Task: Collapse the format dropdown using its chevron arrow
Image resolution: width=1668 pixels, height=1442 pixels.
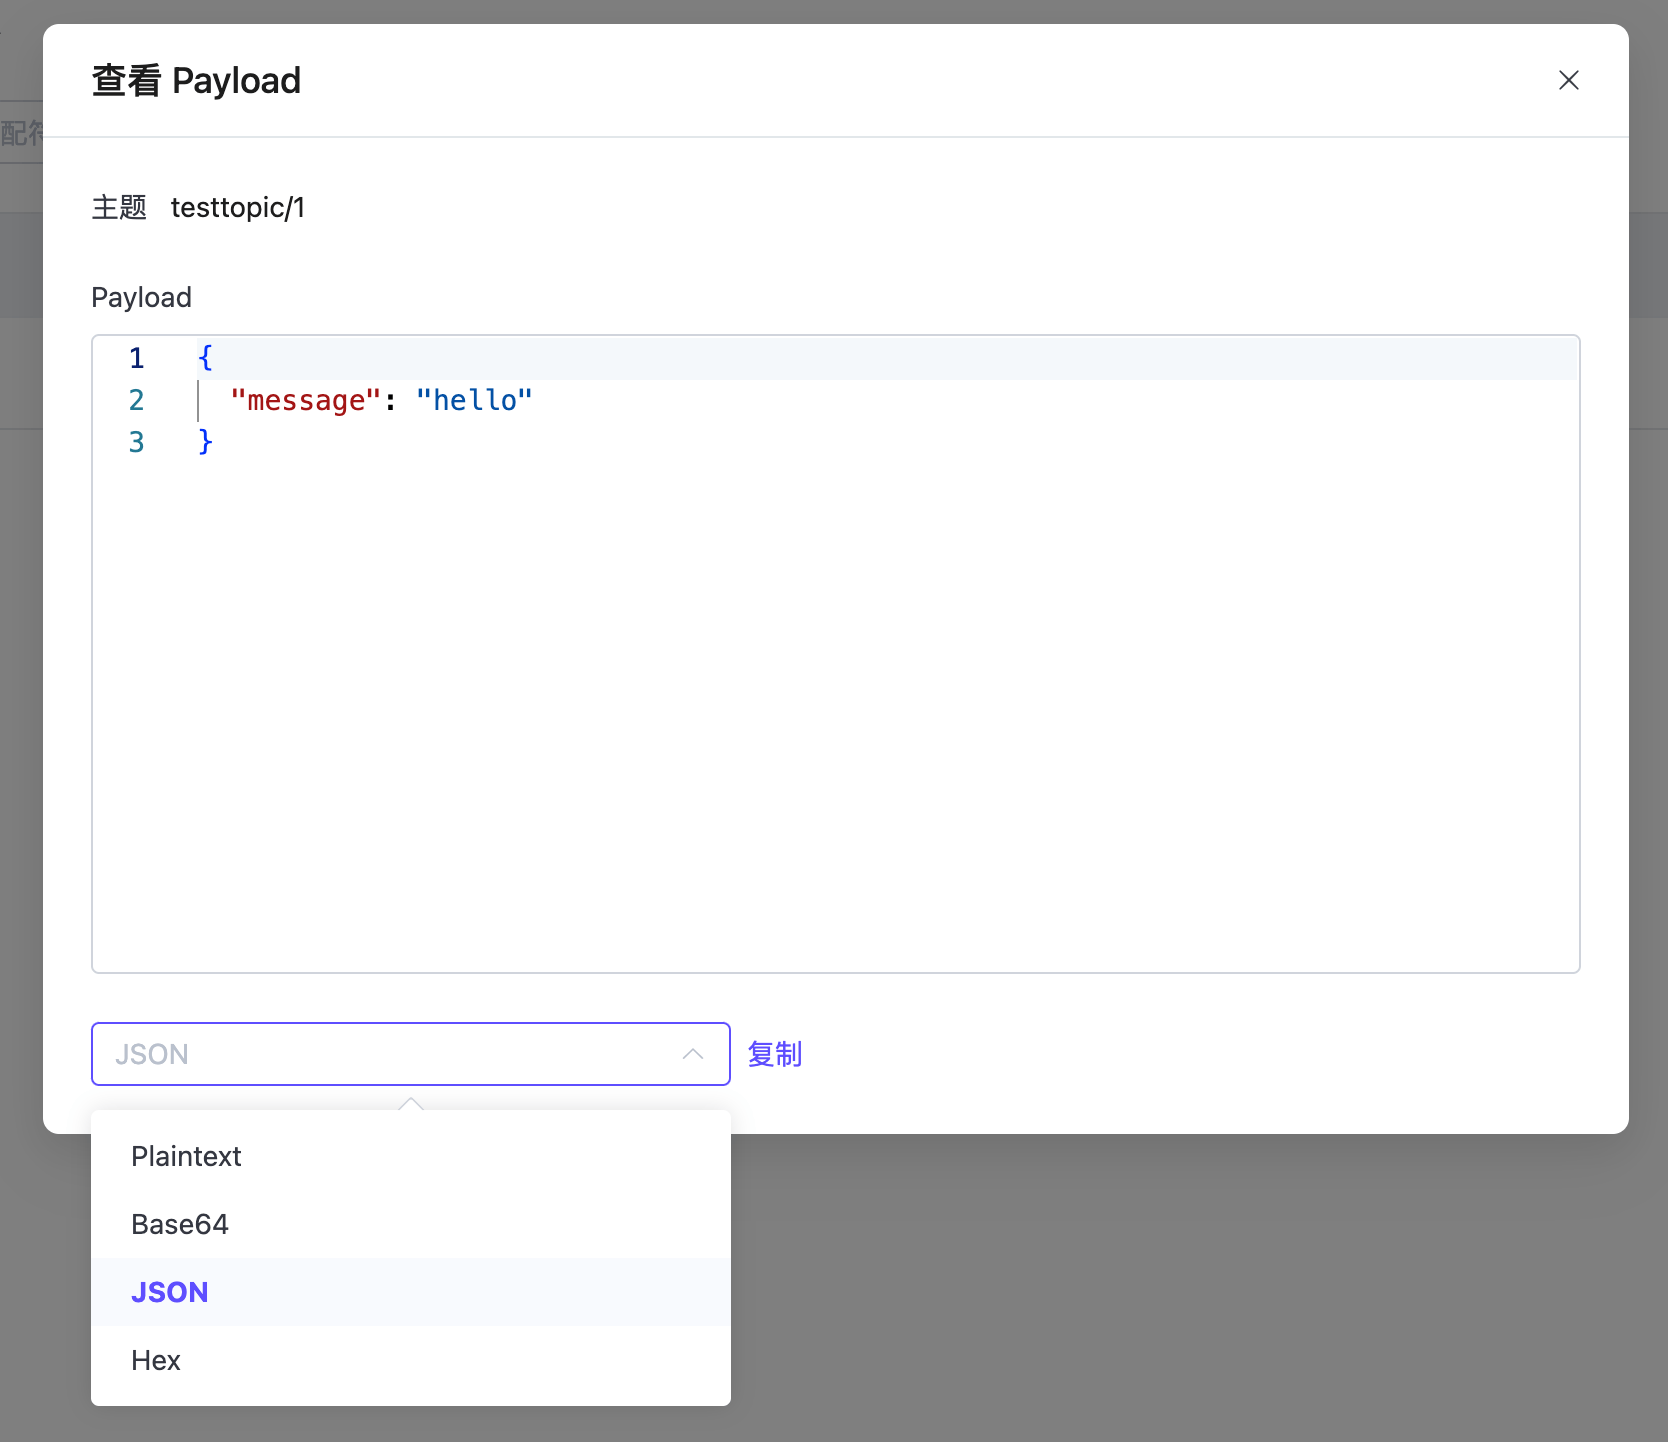Action: click(692, 1054)
